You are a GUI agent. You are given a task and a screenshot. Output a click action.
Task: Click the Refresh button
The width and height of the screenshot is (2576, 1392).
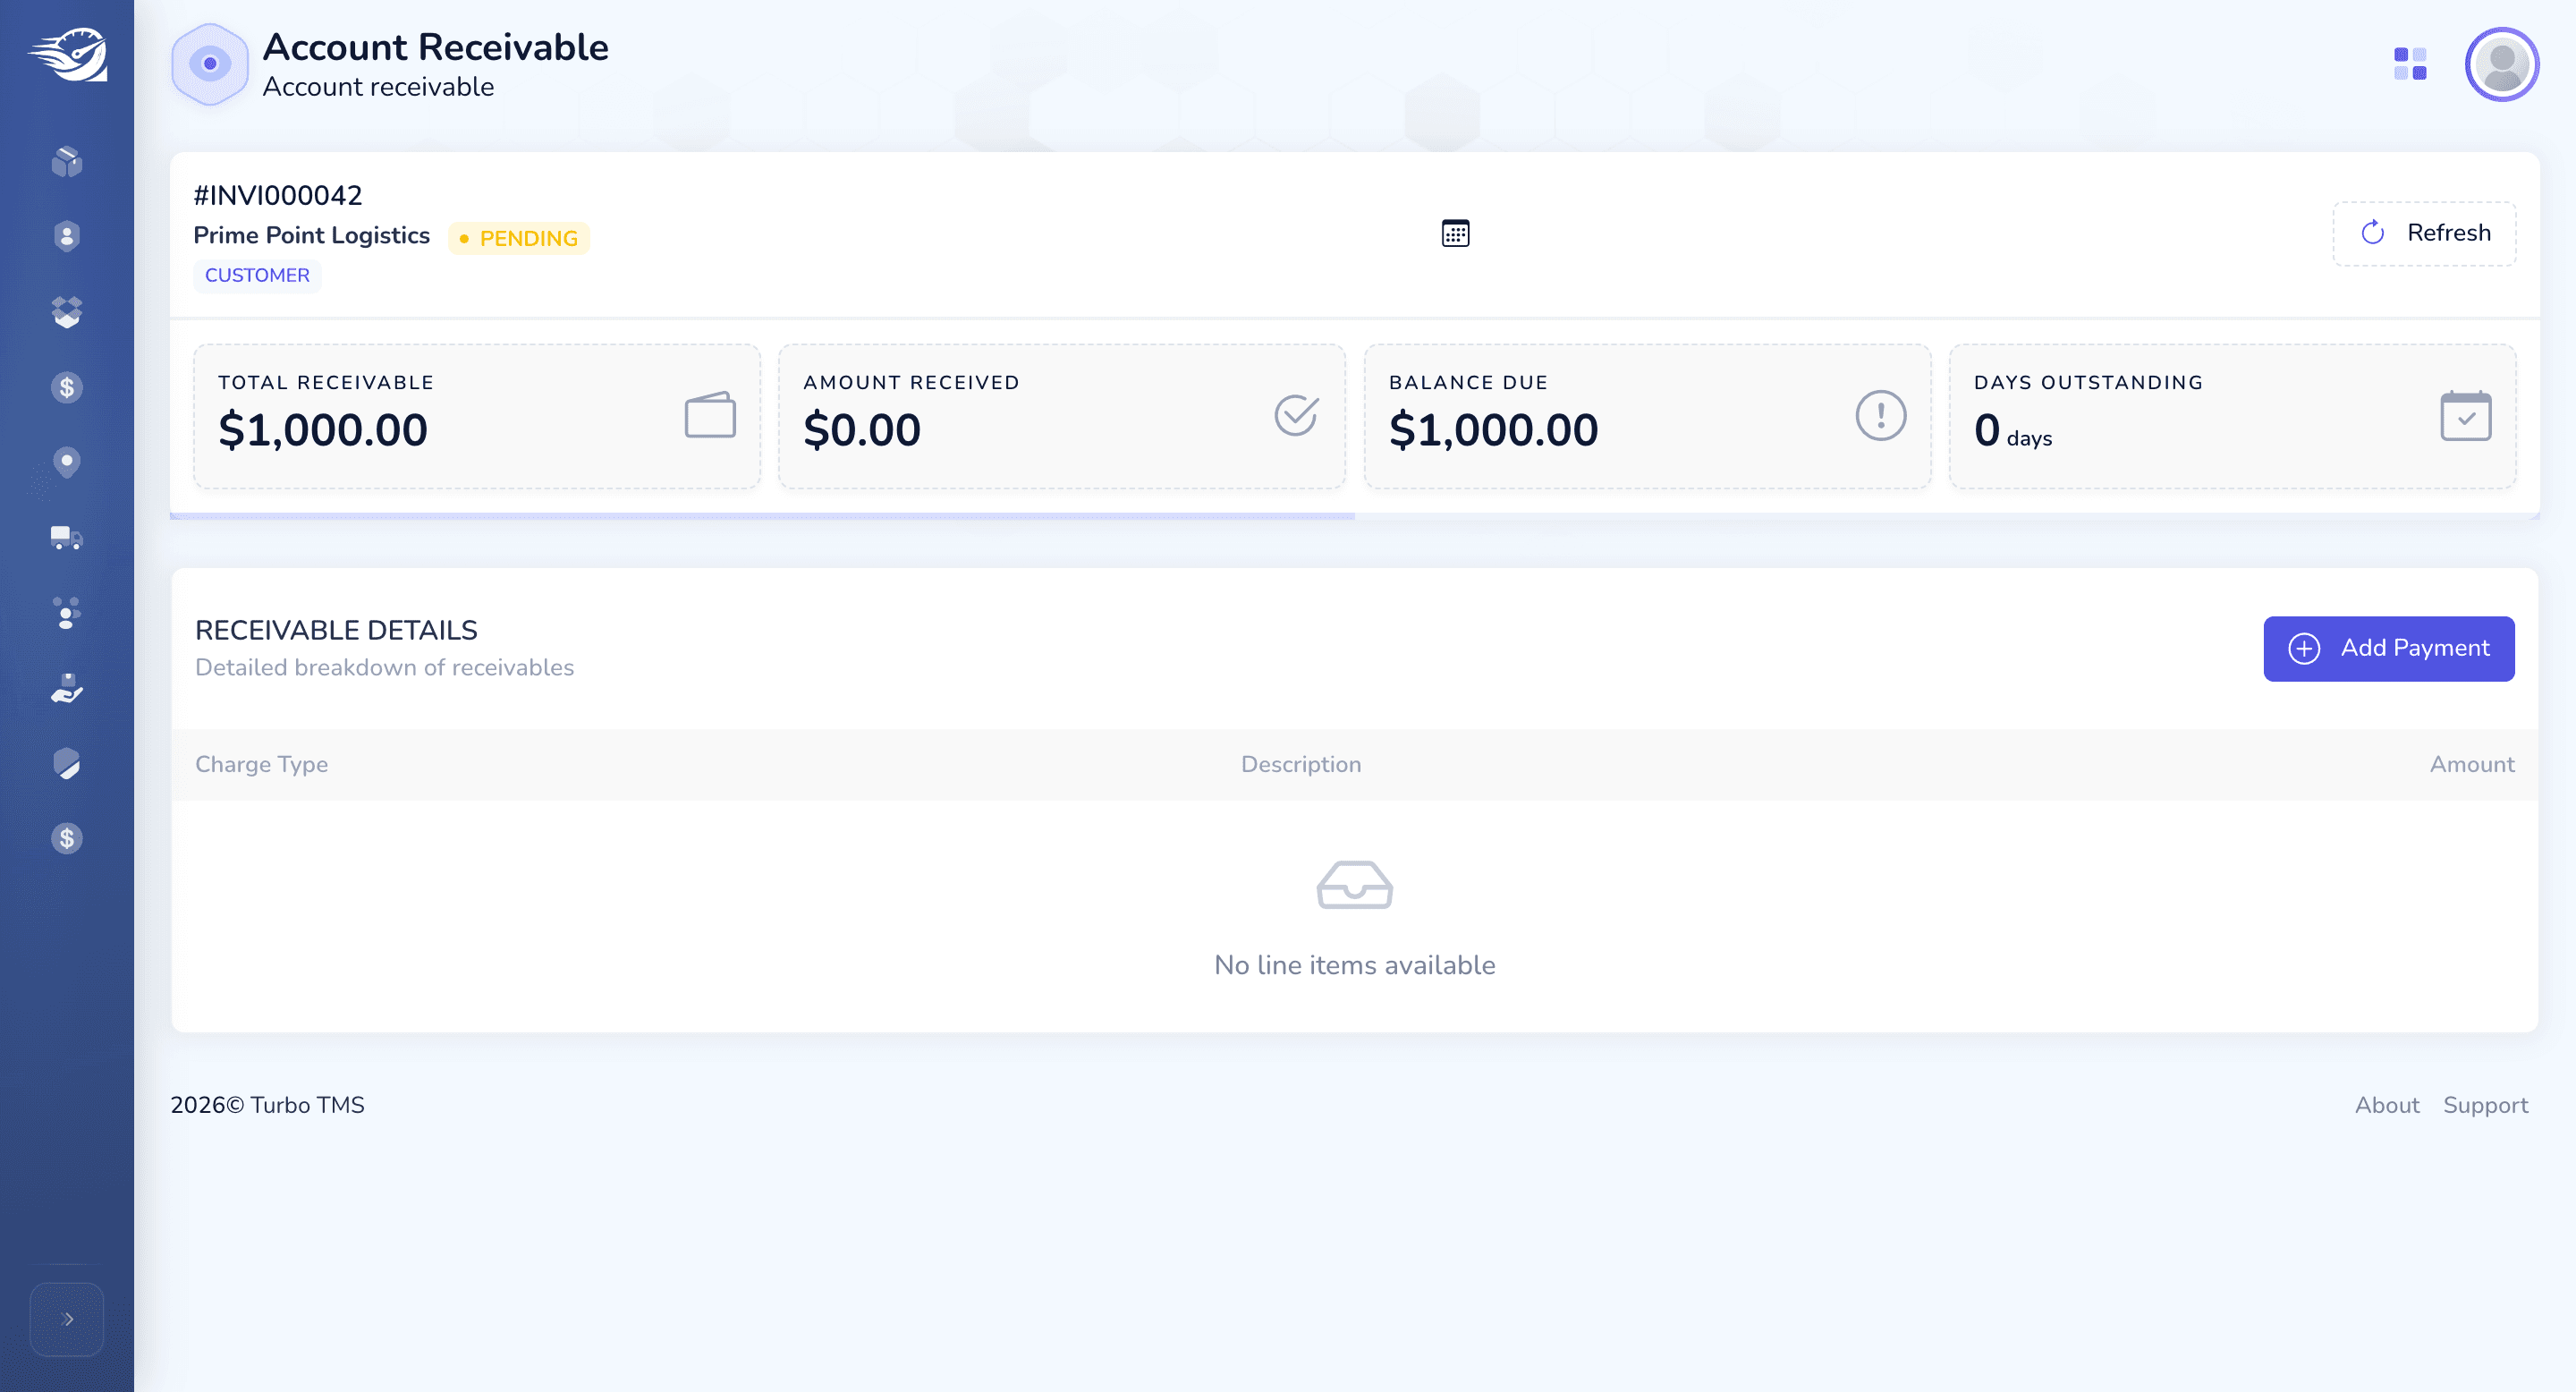(x=2424, y=233)
